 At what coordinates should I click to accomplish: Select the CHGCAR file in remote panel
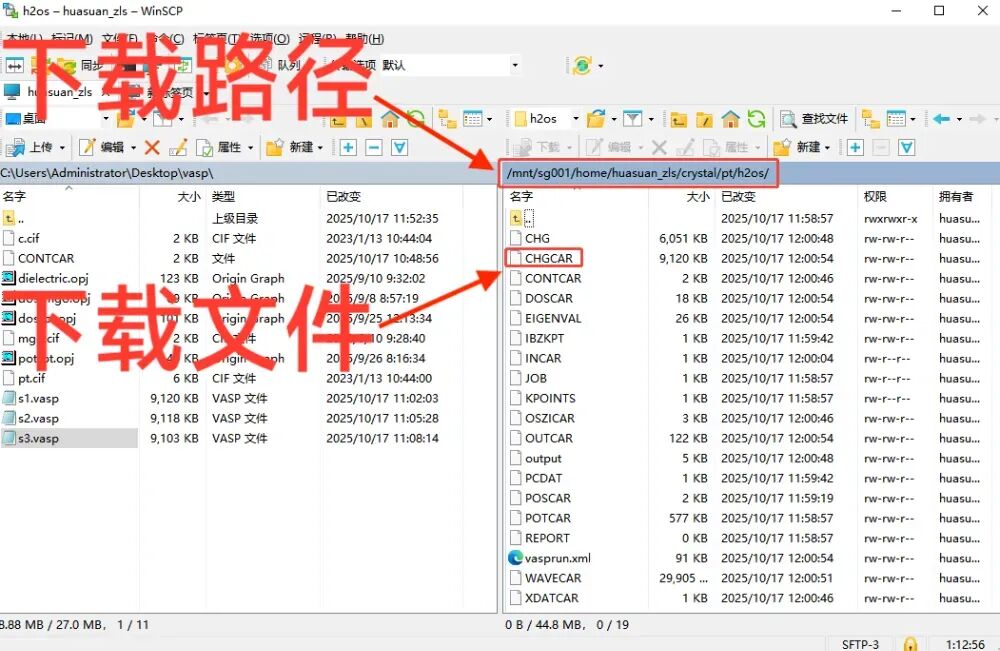pos(548,258)
